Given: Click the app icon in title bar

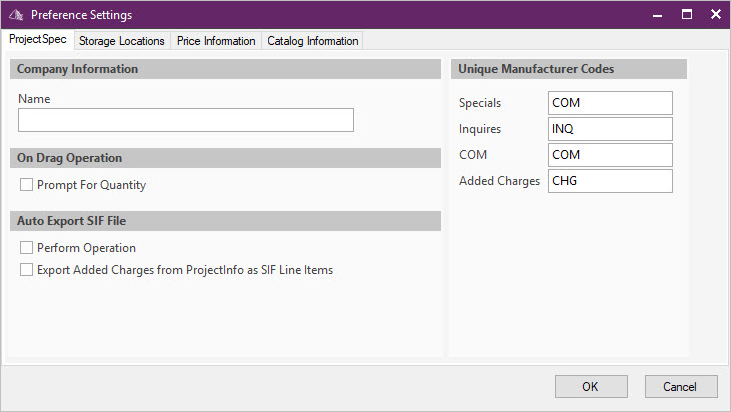Looking at the screenshot, I should [x=16, y=15].
